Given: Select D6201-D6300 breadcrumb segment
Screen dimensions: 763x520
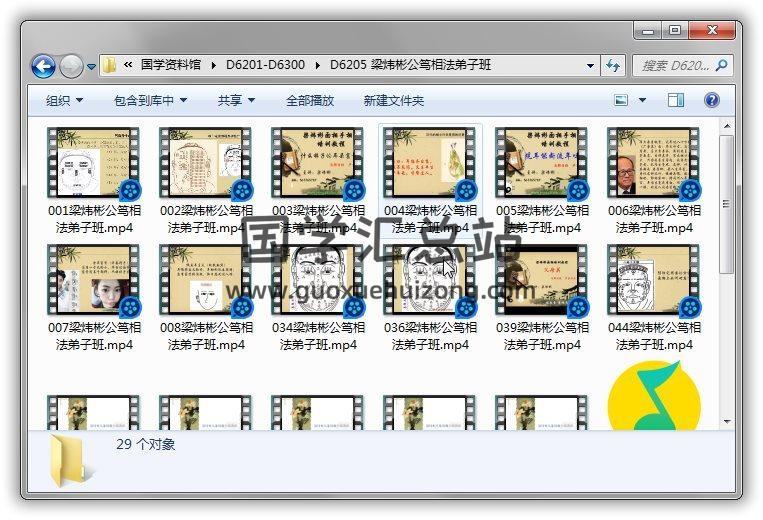Looking at the screenshot, I should tap(265, 65).
